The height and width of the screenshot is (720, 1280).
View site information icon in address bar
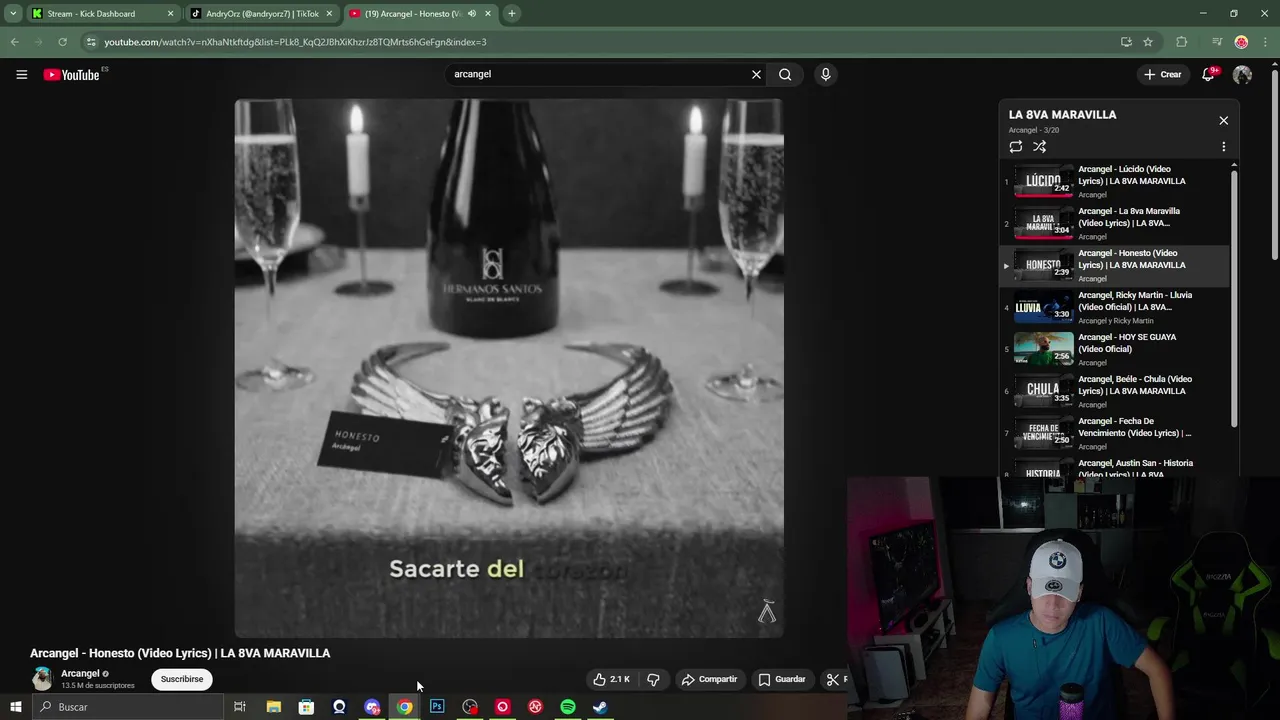click(91, 42)
